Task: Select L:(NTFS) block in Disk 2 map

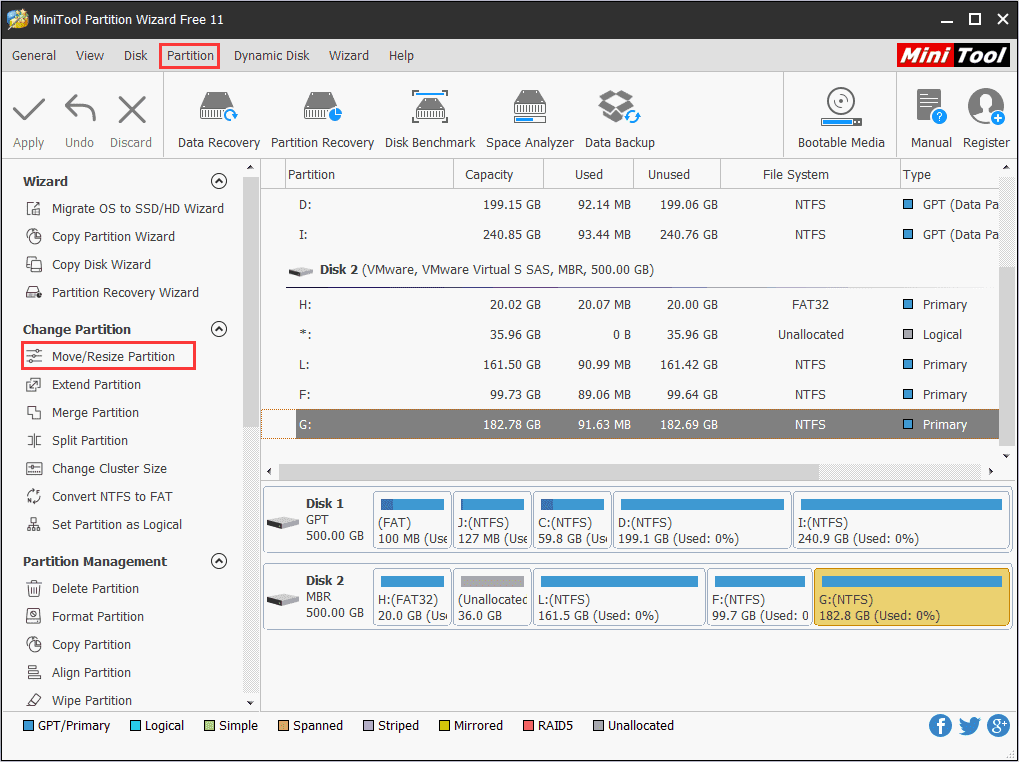Action: [619, 597]
